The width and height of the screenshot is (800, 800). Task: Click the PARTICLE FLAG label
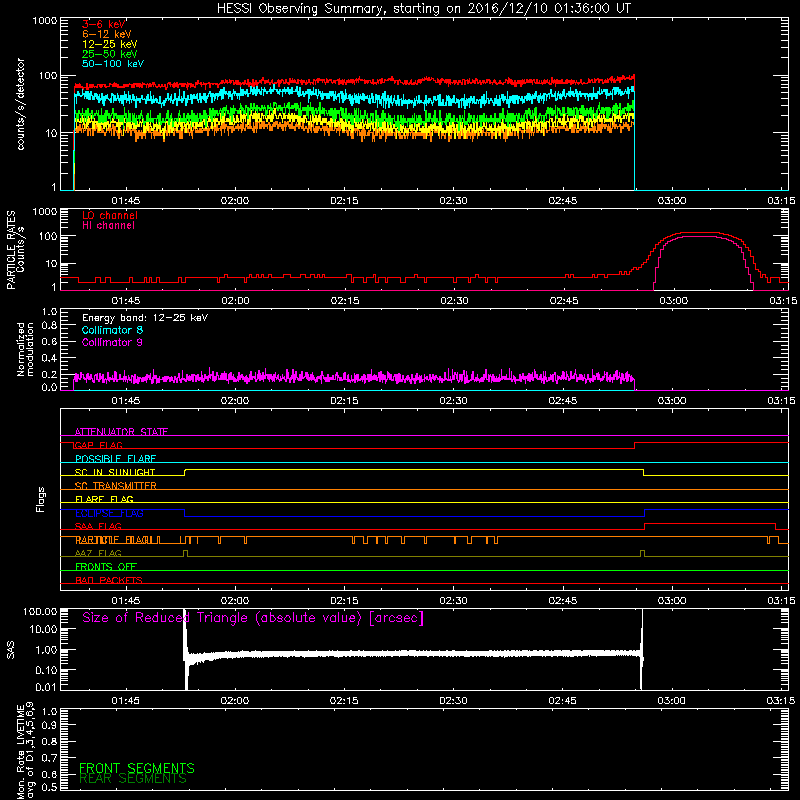pyautogui.click(x=113, y=540)
